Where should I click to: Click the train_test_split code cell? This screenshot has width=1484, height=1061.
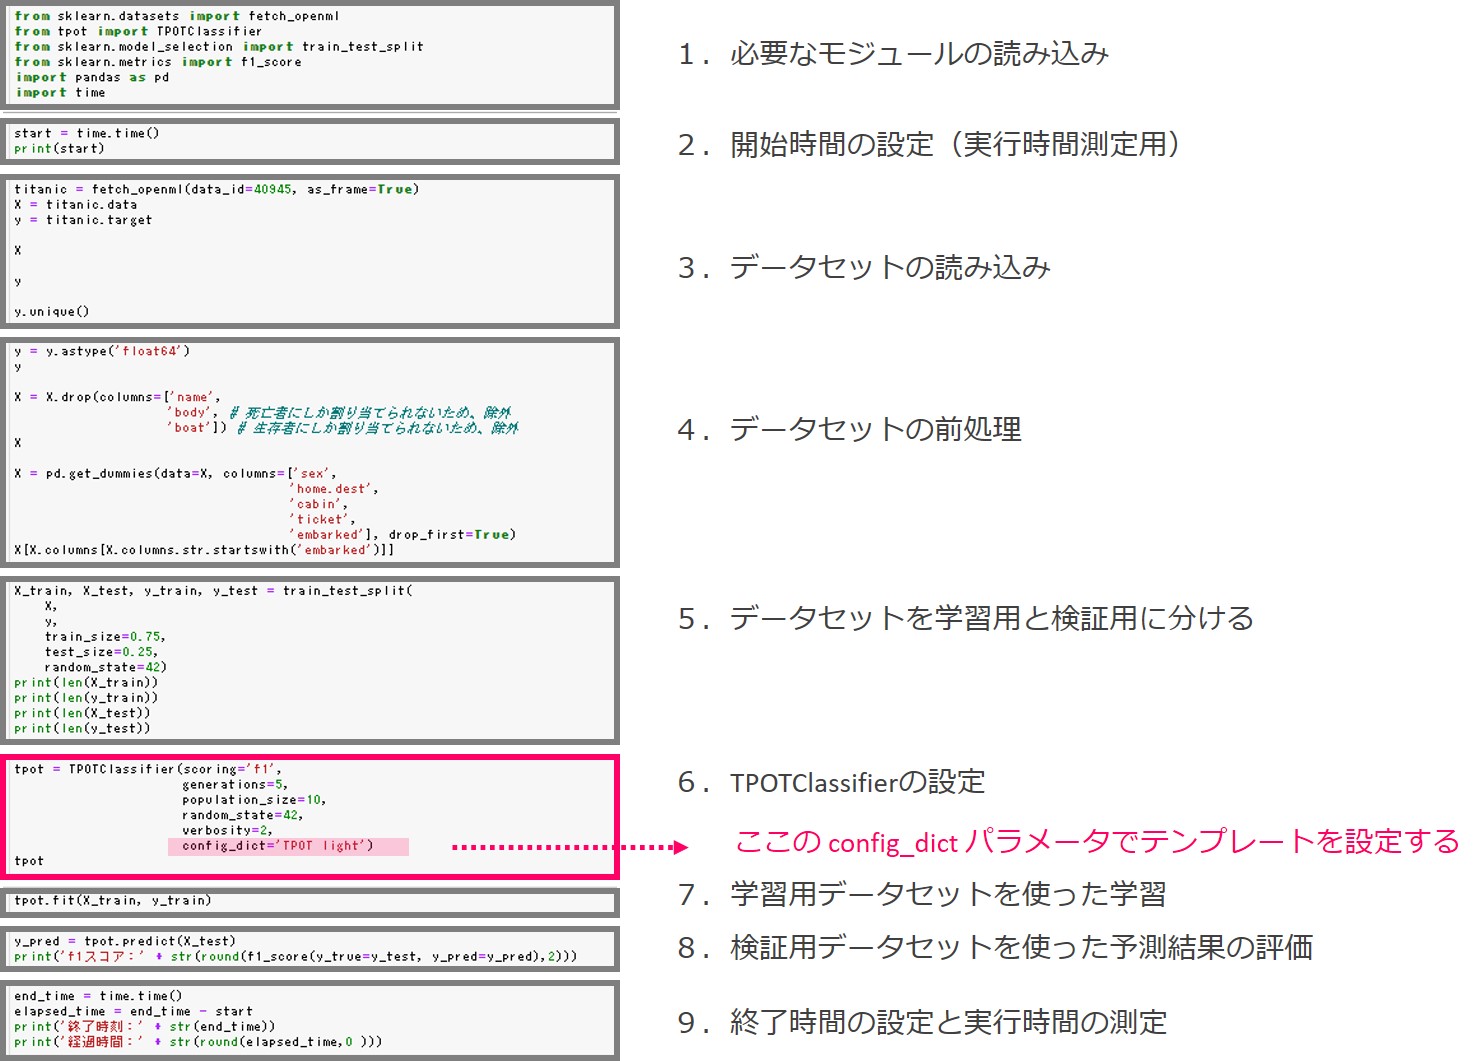(310, 659)
